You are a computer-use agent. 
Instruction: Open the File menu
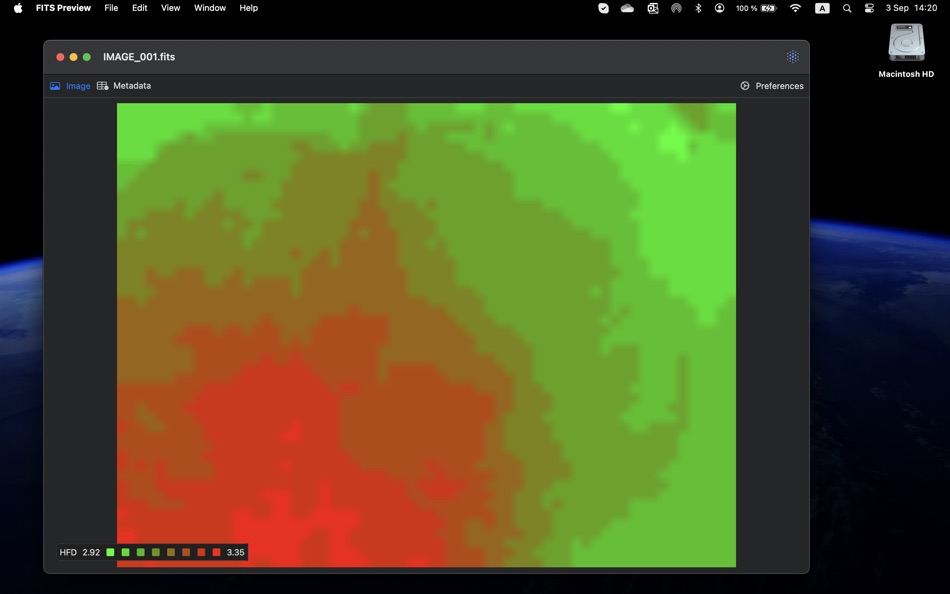tap(111, 8)
